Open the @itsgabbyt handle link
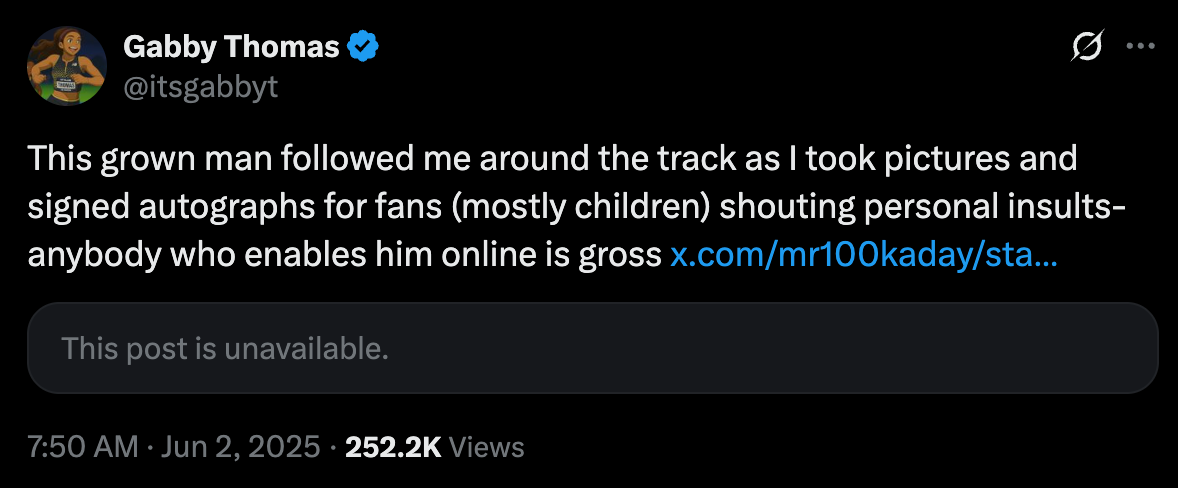 coord(200,88)
